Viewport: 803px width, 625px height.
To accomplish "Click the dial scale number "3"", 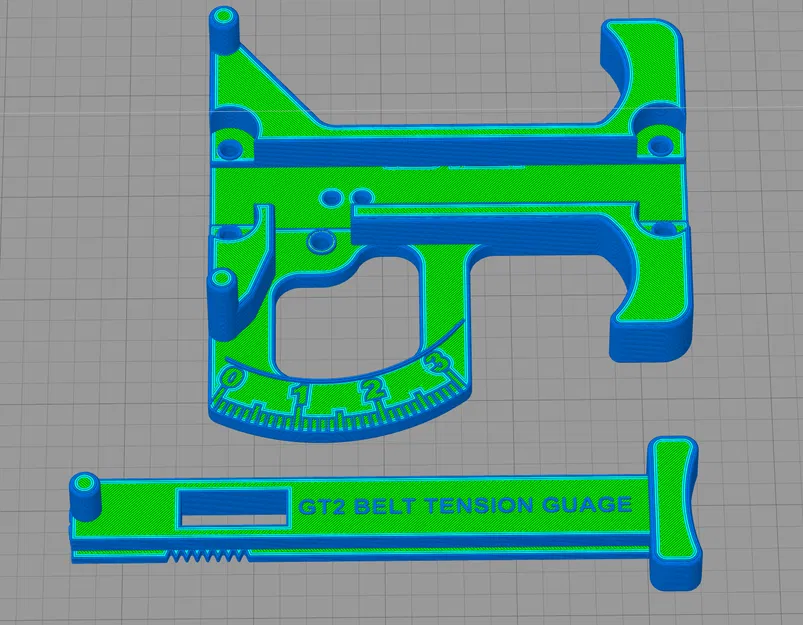I will (435, 363).
